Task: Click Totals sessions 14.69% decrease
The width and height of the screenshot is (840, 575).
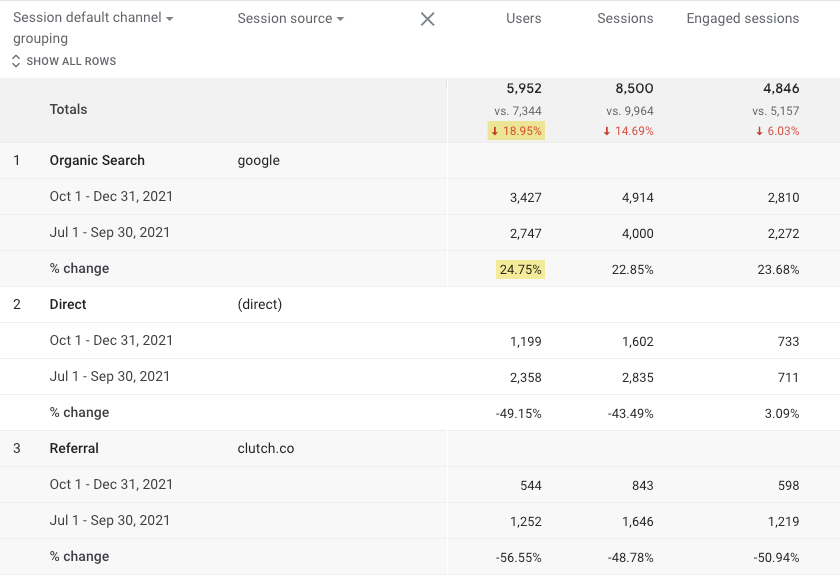Action: pyautogui.click(x=628, y=131)
